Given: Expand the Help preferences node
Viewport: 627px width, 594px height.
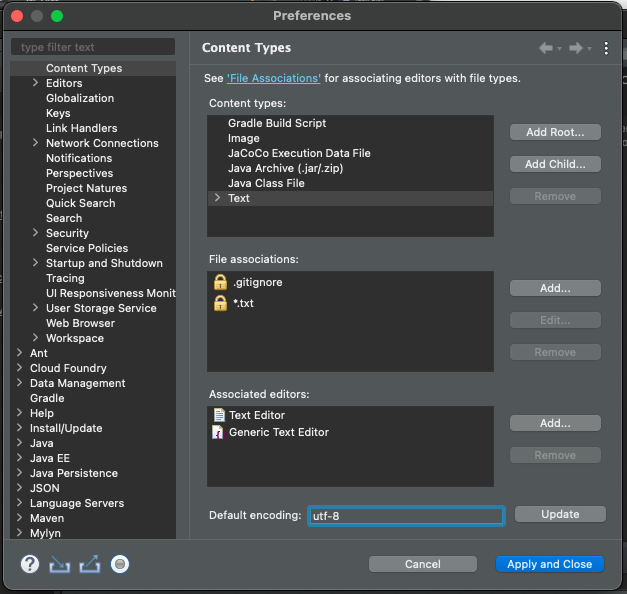Looking at the screenshot, I should [x=19, y=413].
